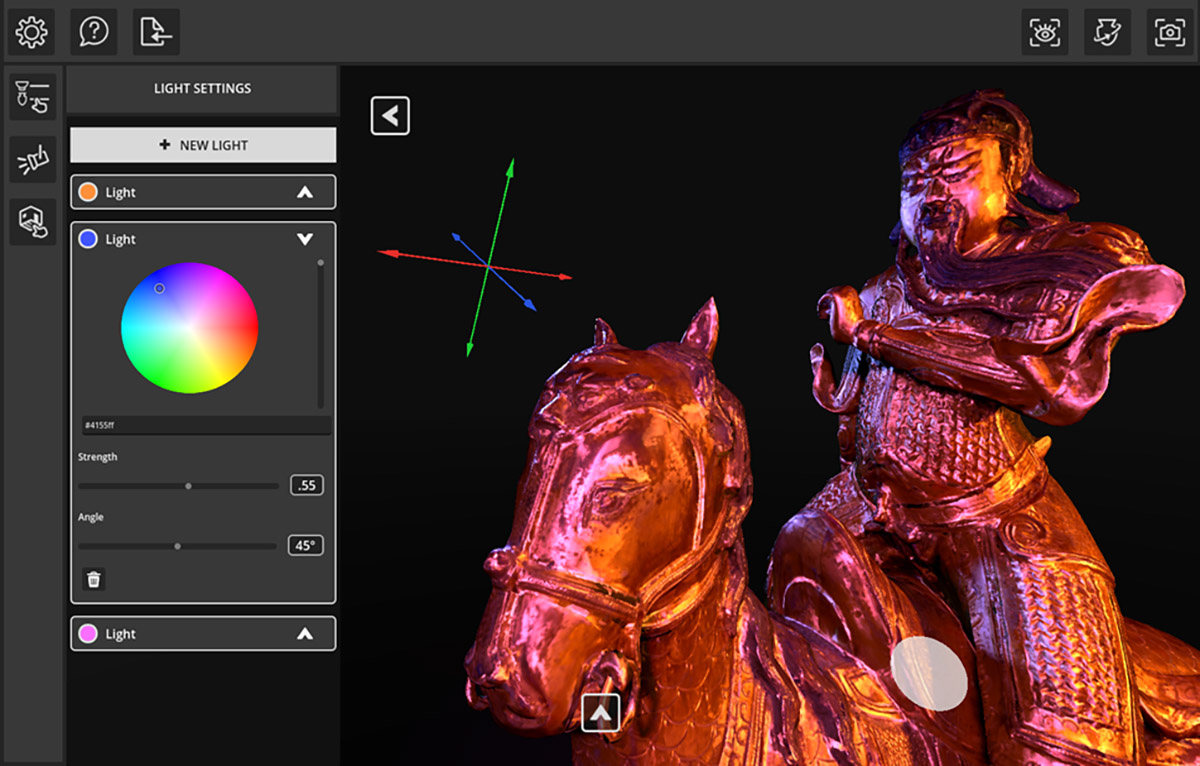Click the Light Settings panel header
Viewport: 1200px width, 766px height.
(x=202, y=89)
